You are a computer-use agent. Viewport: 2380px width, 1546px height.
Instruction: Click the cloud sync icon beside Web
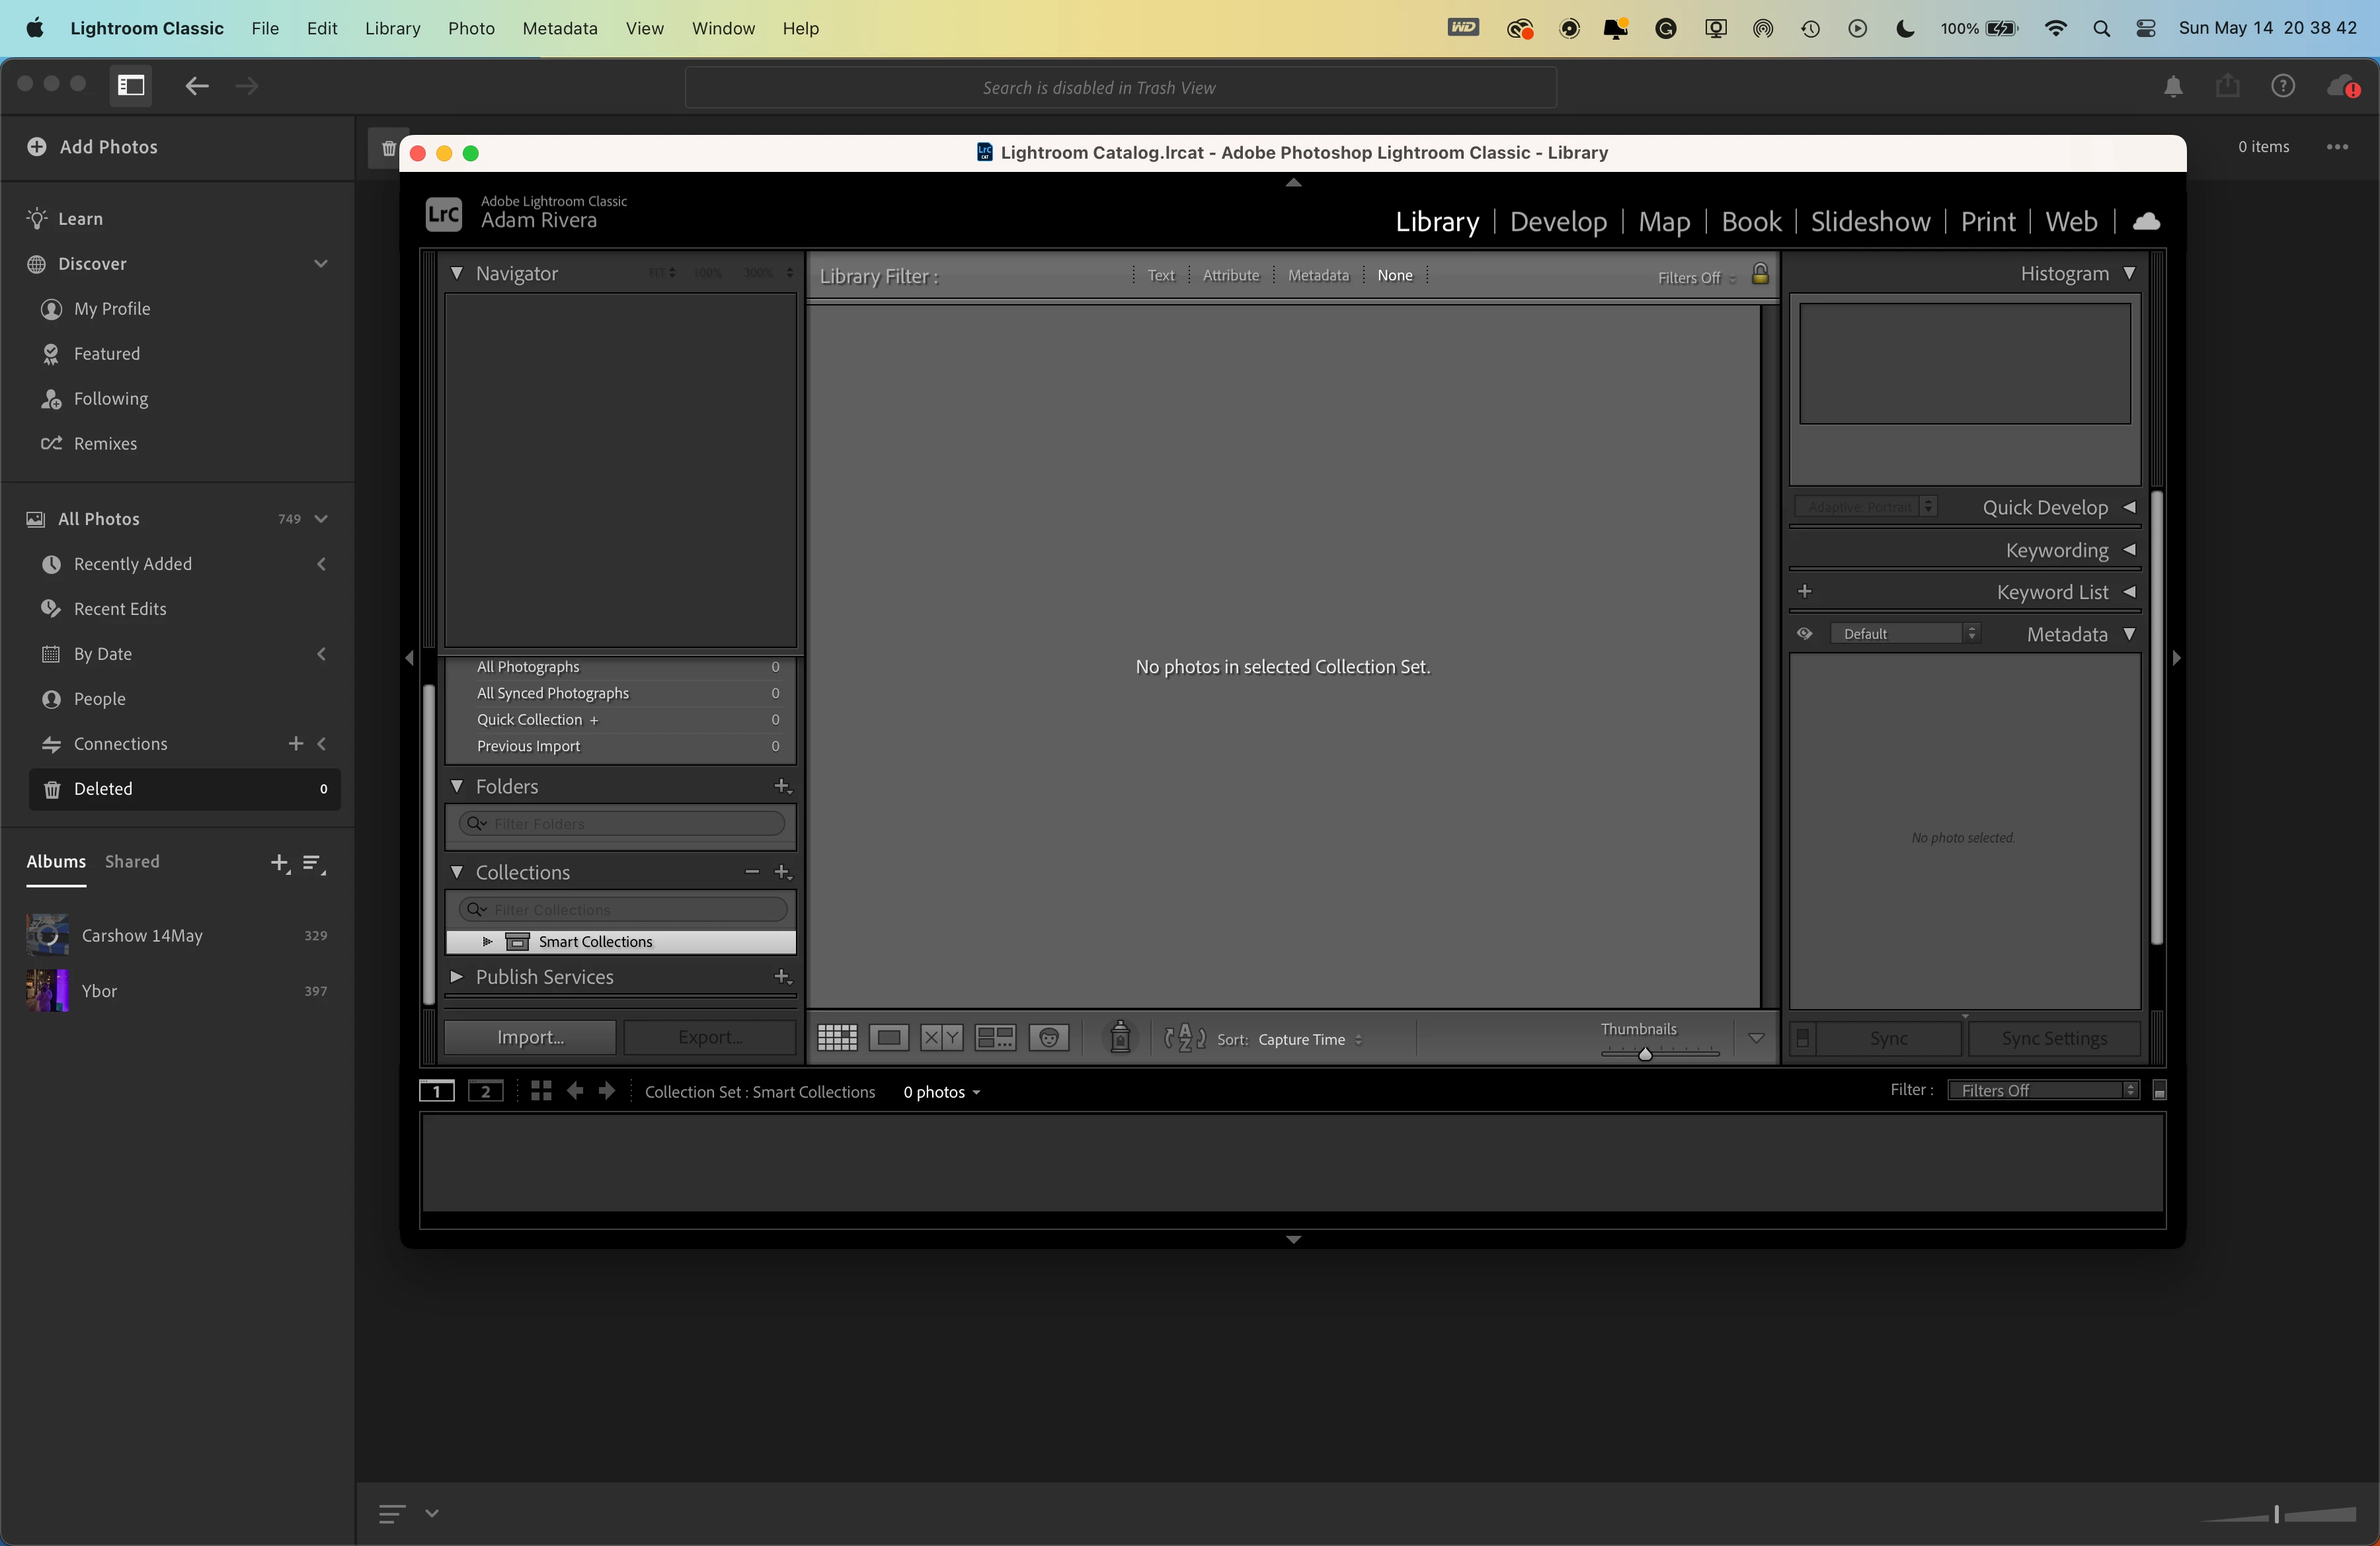(x=2146, y=221)
